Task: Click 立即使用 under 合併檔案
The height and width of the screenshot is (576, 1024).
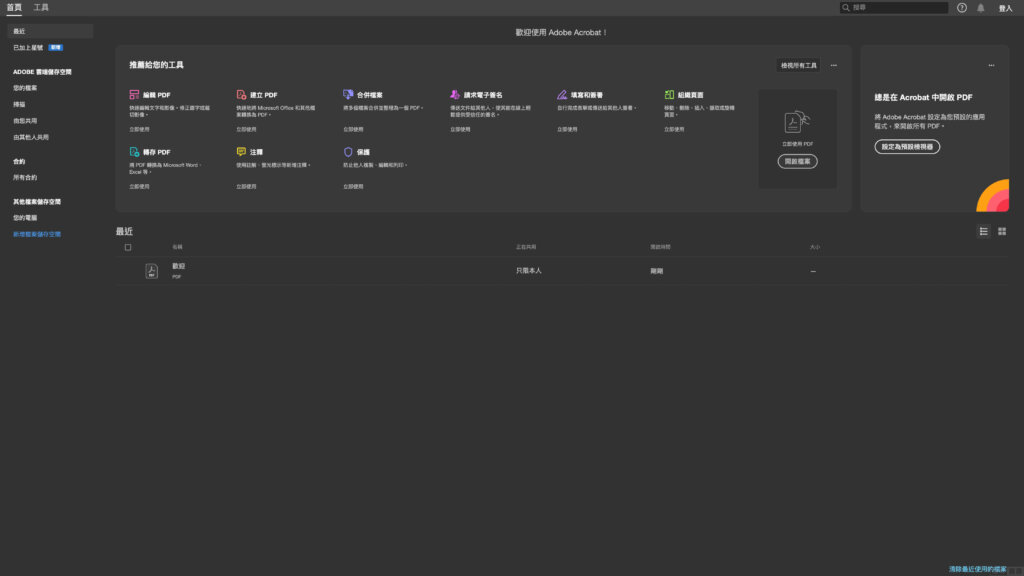Action: pos(353,129)
